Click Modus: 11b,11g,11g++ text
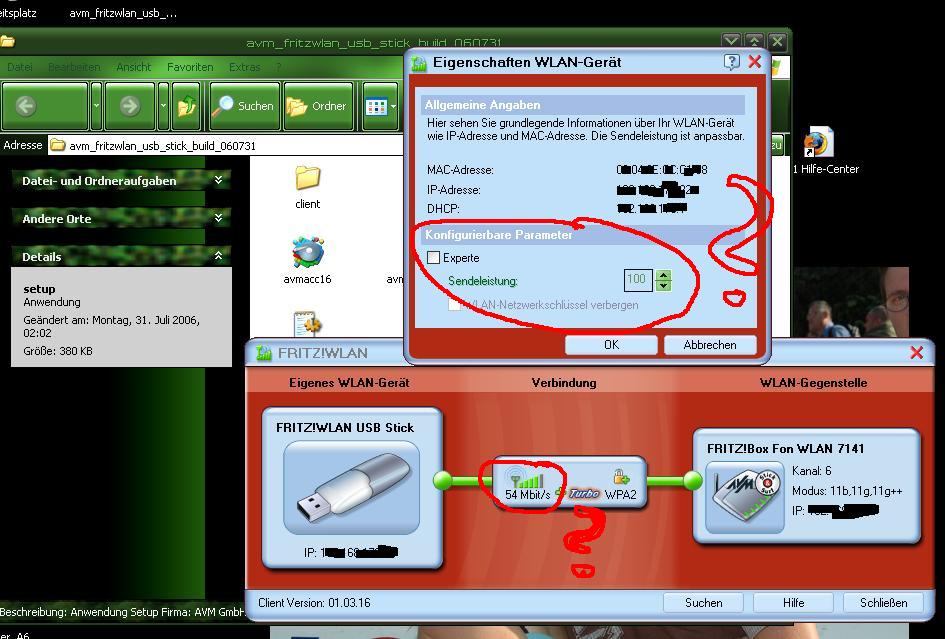The height and width of the screenshot is (639, 945). point(847,491)
